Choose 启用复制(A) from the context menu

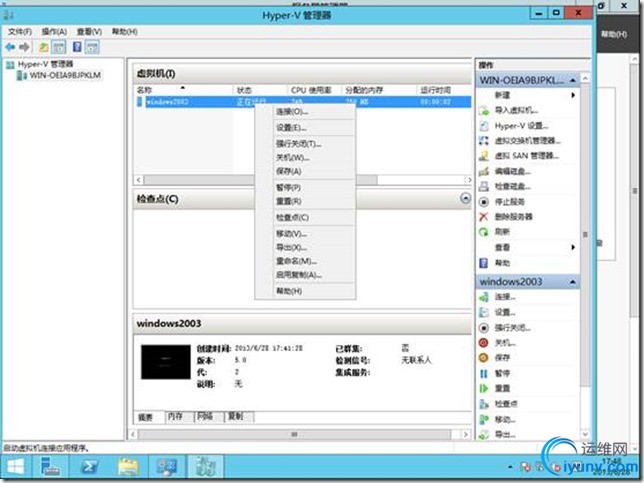[305, 275]
